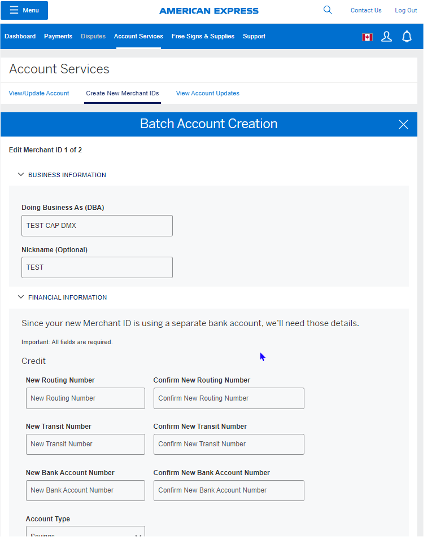Select Account Services in navigation bar
This screenshot has width=424, height=537.
click(x=138, y=36)
